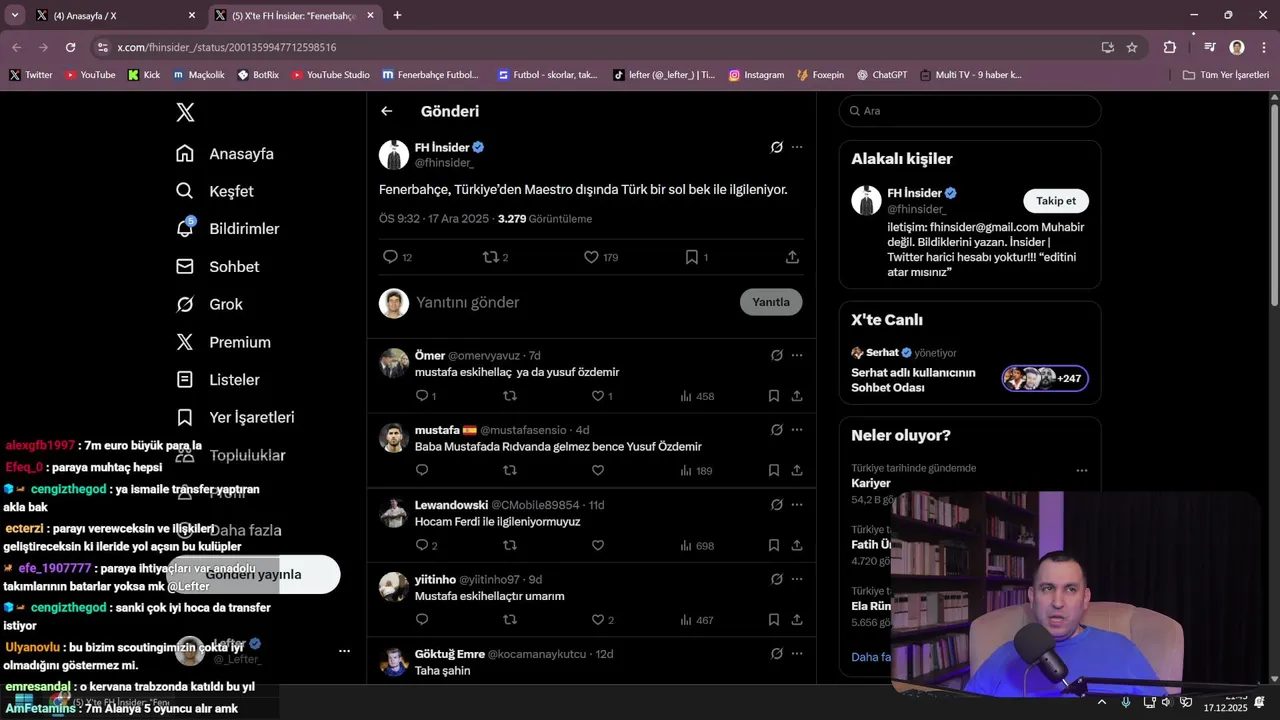Viewport: 1280px width, 720px height.
Task: Go back with Gönderi arrow
Action: 387,111
